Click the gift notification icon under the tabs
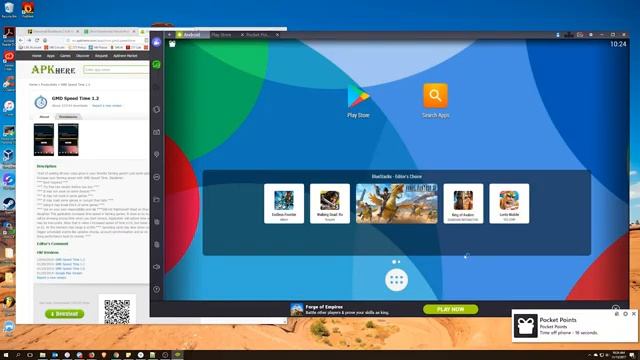 [172, 44]
